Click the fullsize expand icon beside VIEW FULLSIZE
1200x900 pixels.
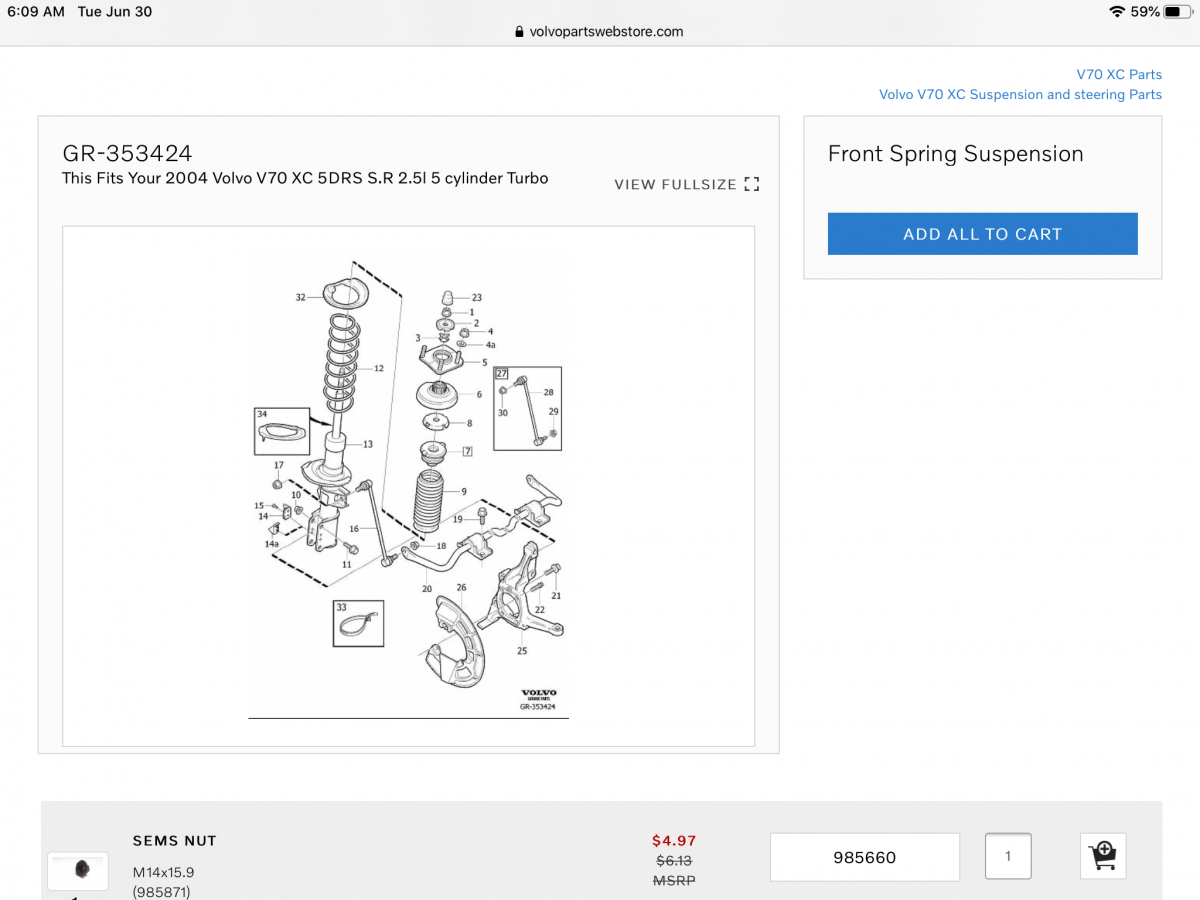pyautogui.click(x=752, y=184)
